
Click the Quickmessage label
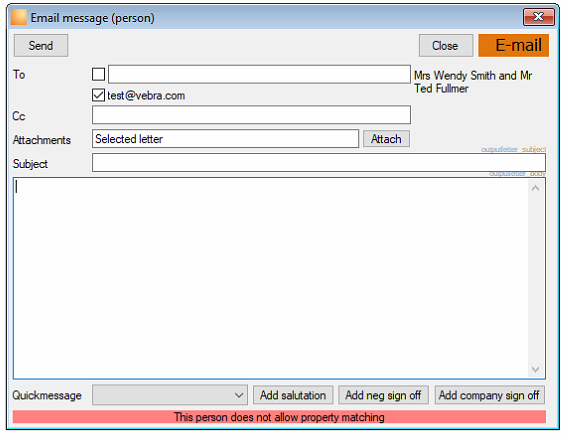(x=47, y=395)
